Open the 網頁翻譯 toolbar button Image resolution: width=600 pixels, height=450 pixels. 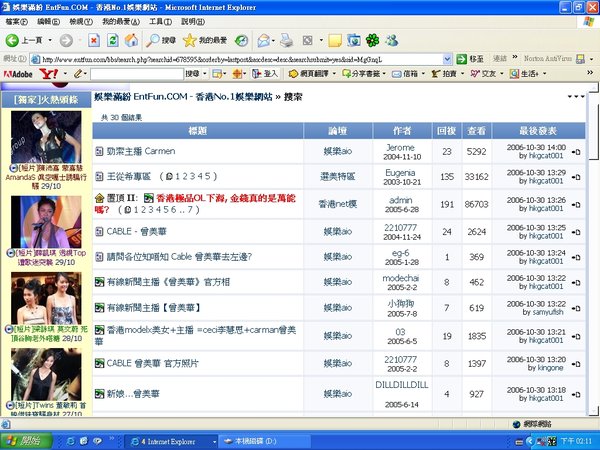click(309, 73)
